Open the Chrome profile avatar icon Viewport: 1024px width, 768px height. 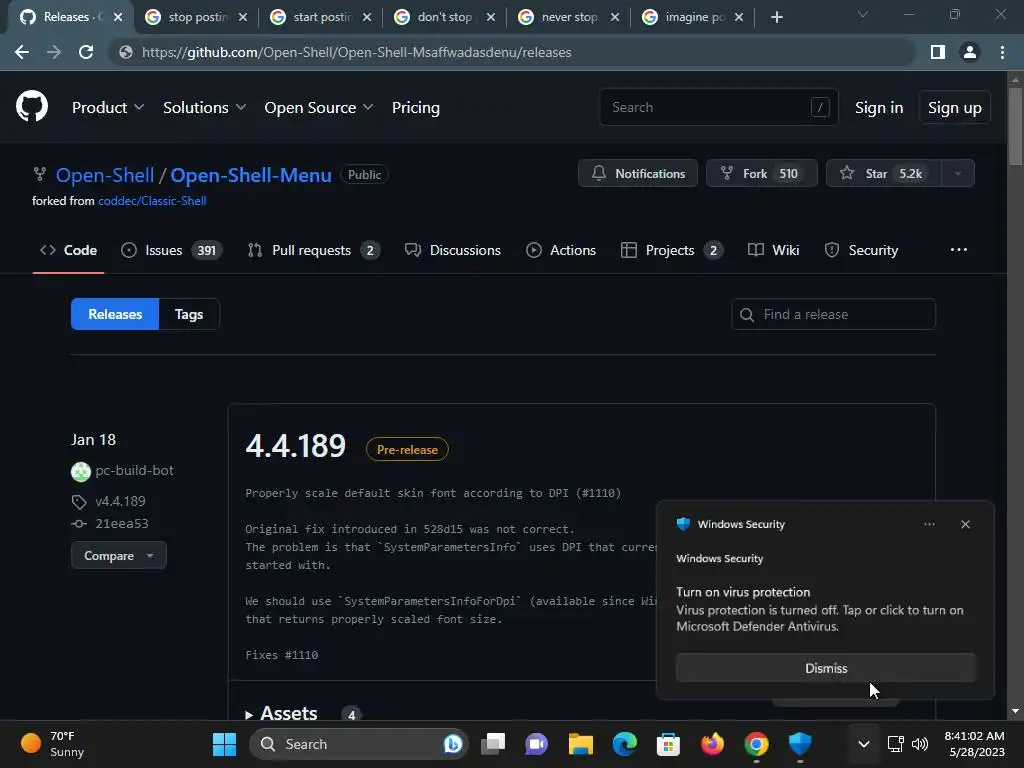click(970, 52)
